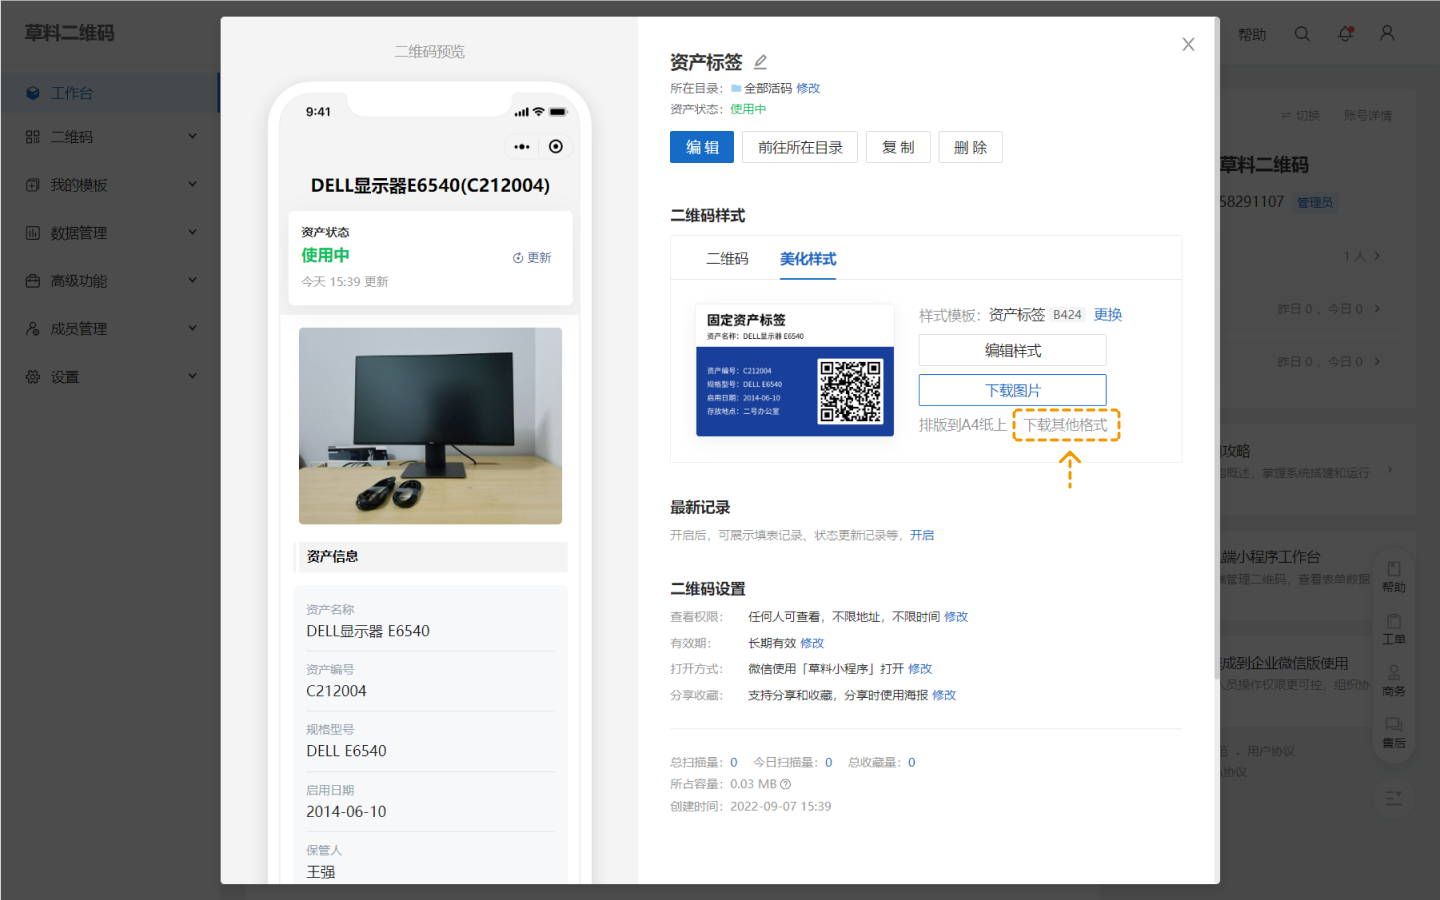Select the 美化样式 tab

808,259
